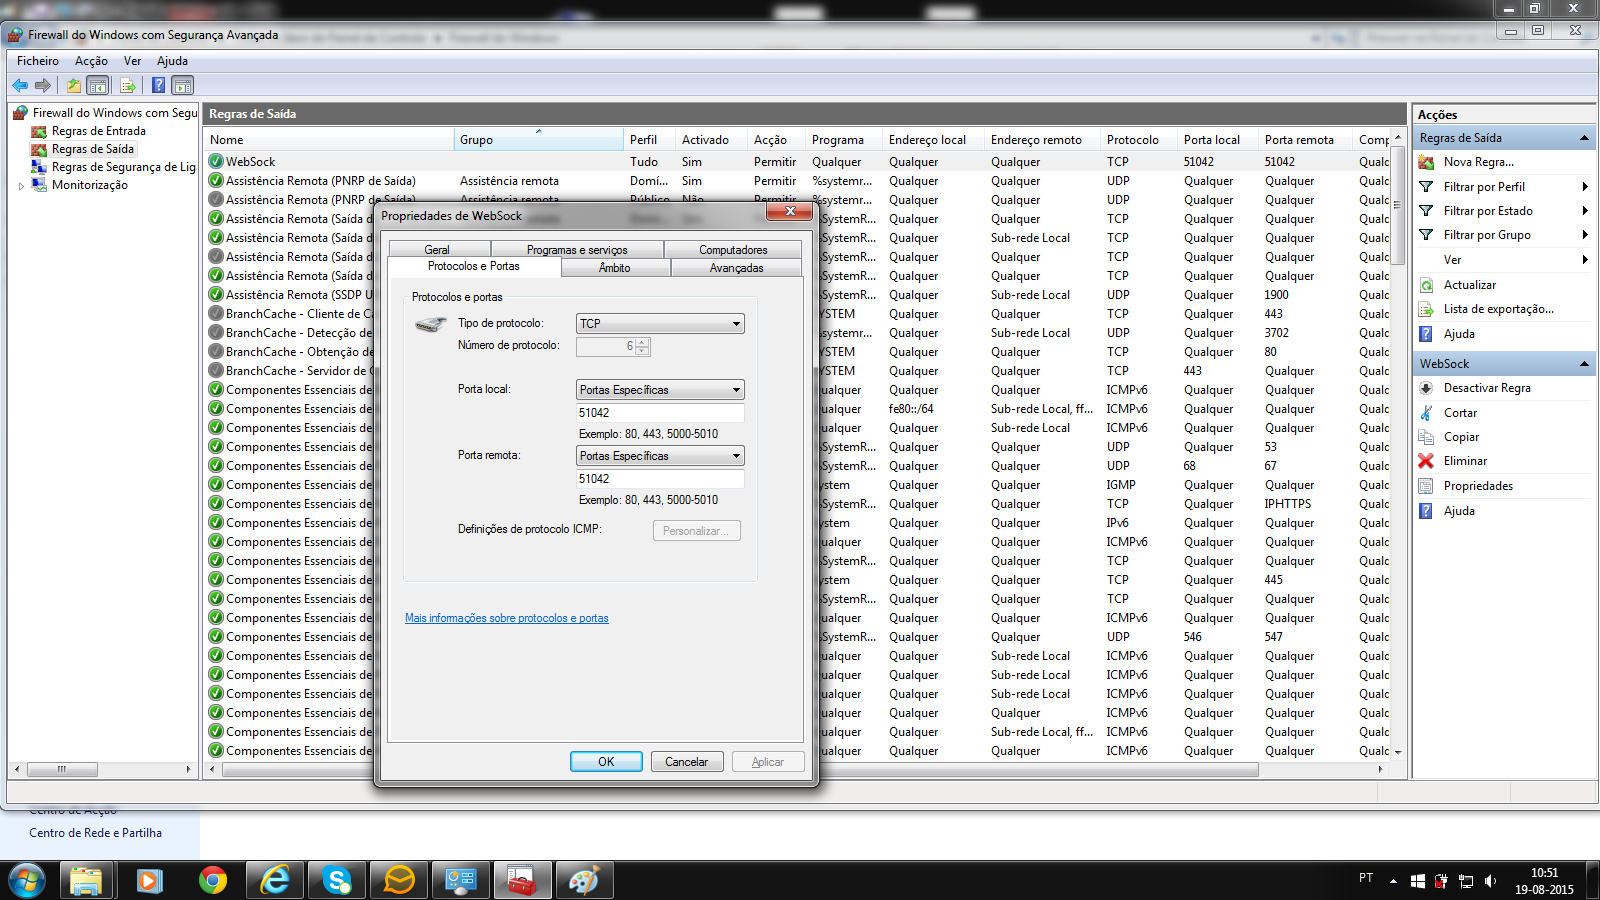The height and width of the screenshot is (900, 1600).
Task: Open the Ficheiro menu
Action: [38, 61]
